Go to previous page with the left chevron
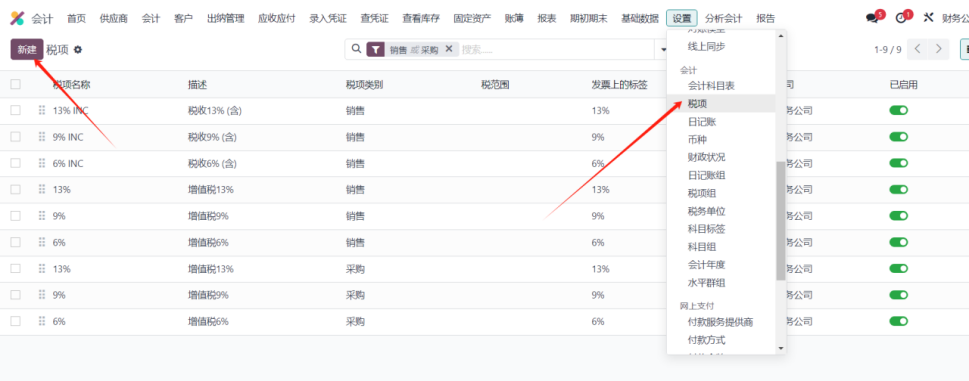Viewport: 969px width, 381px height. click(918, 49)
